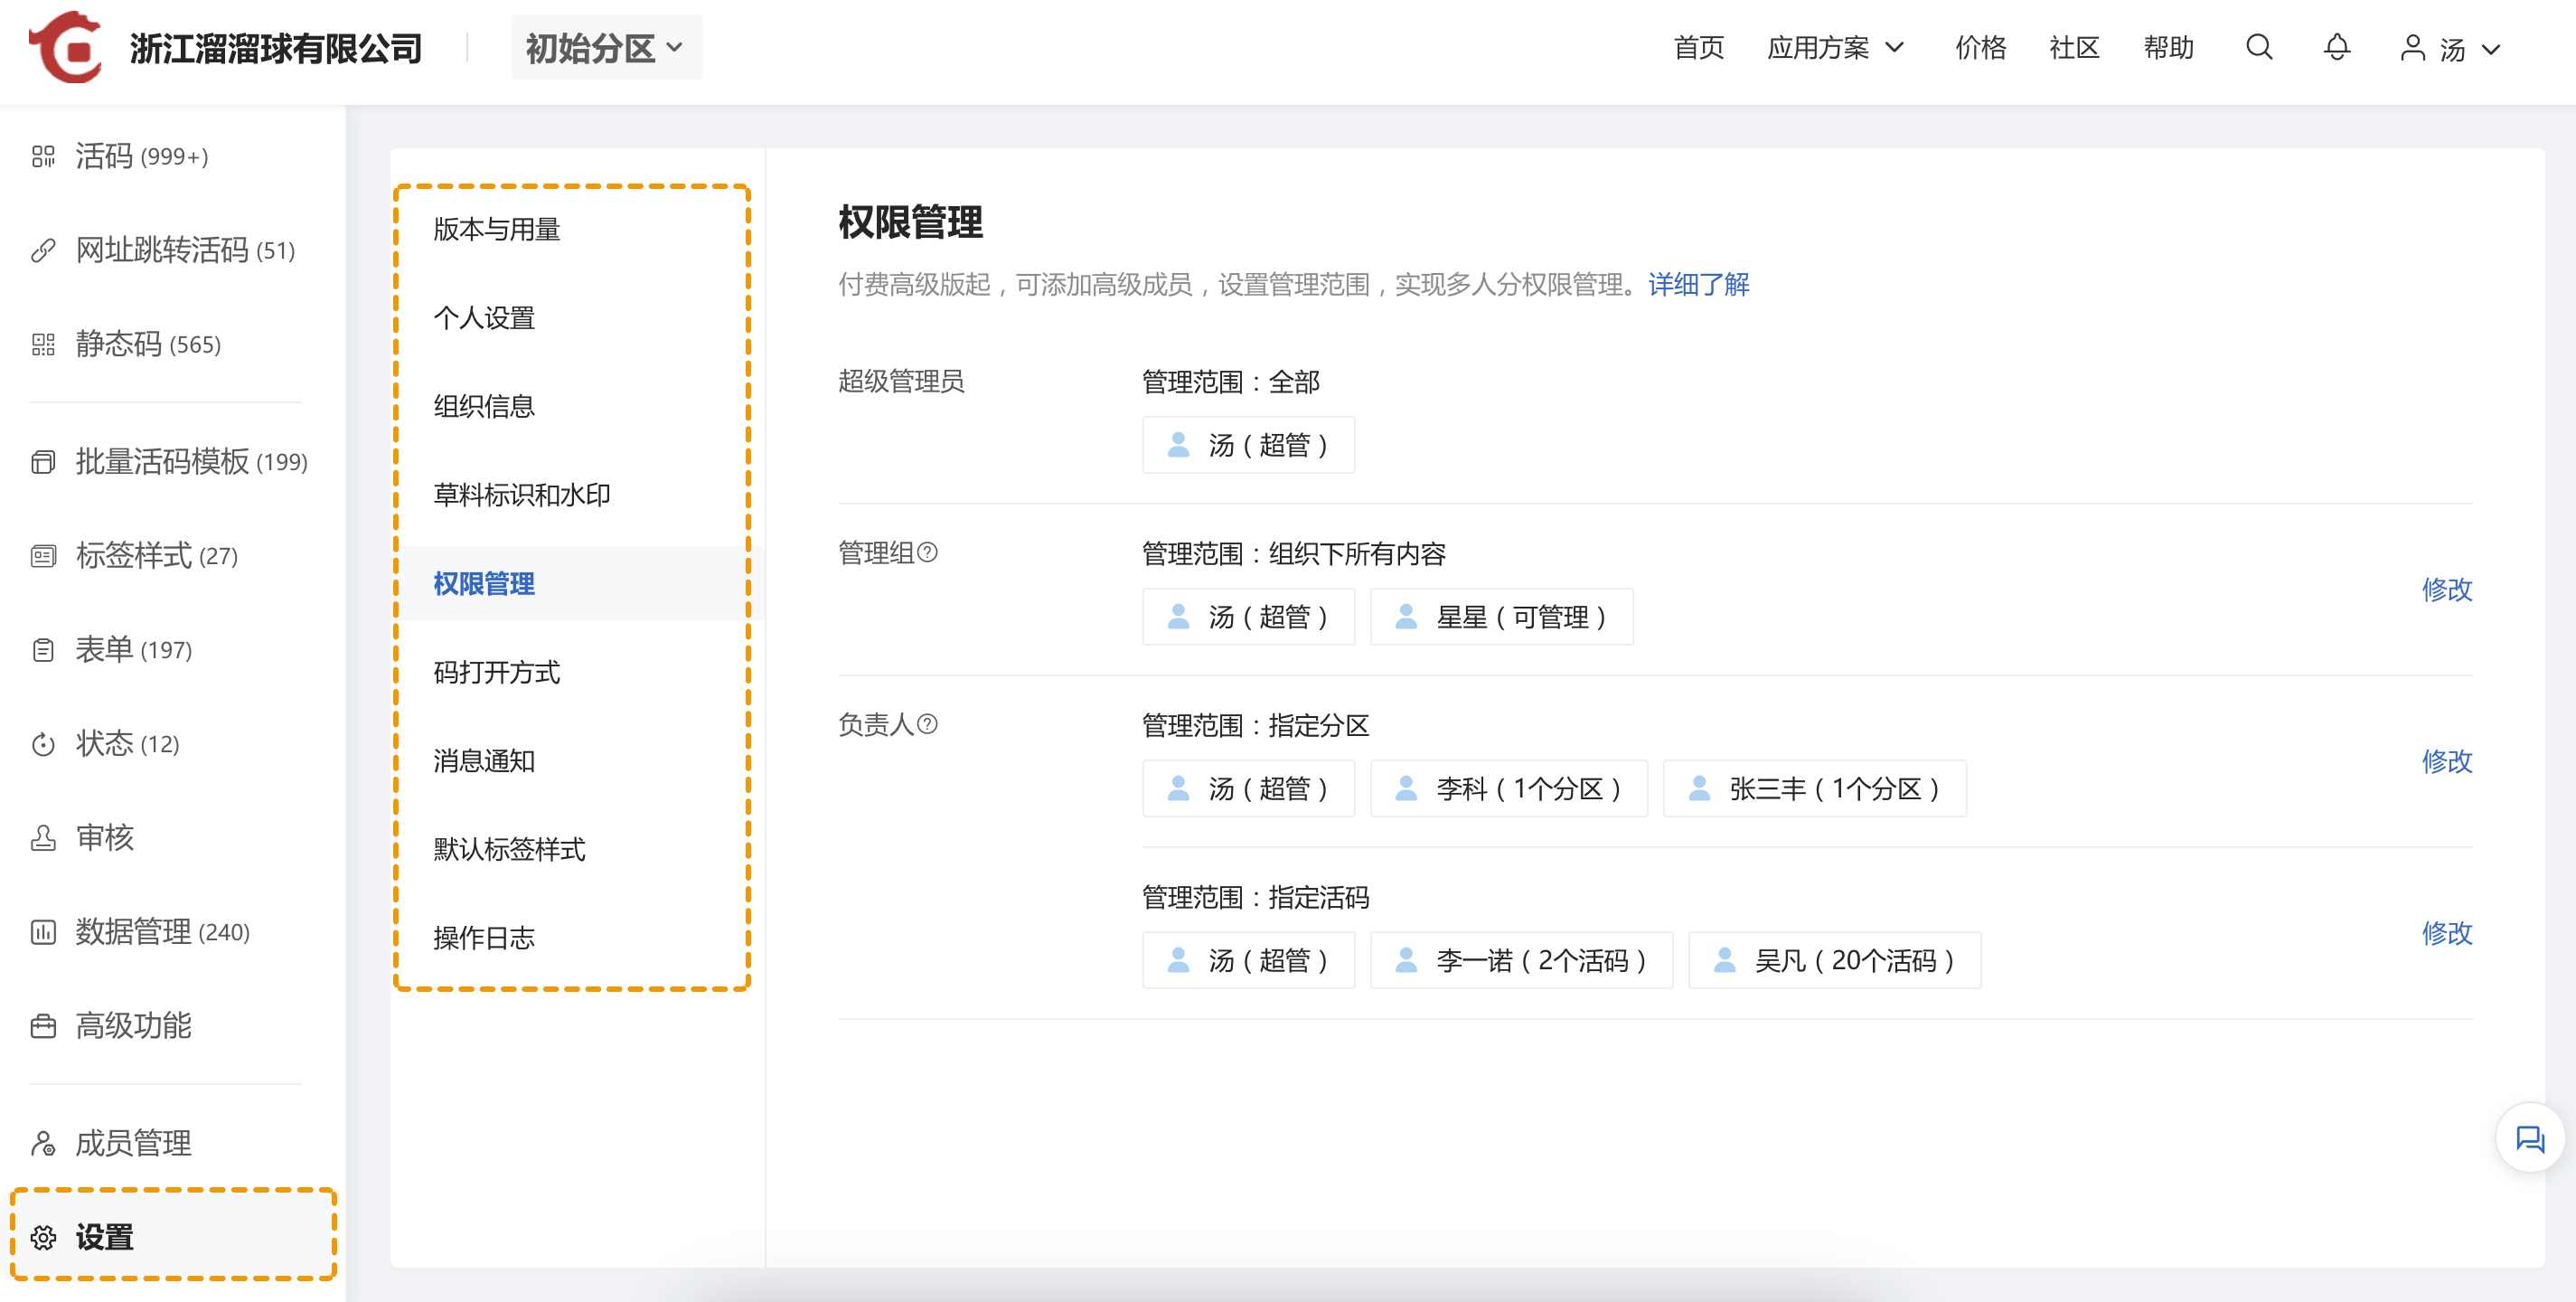This screenshot has width=2576, height=1302.
Task: Click 汤（超管）chip under 指定活码
Action: tap(1248, 961)
